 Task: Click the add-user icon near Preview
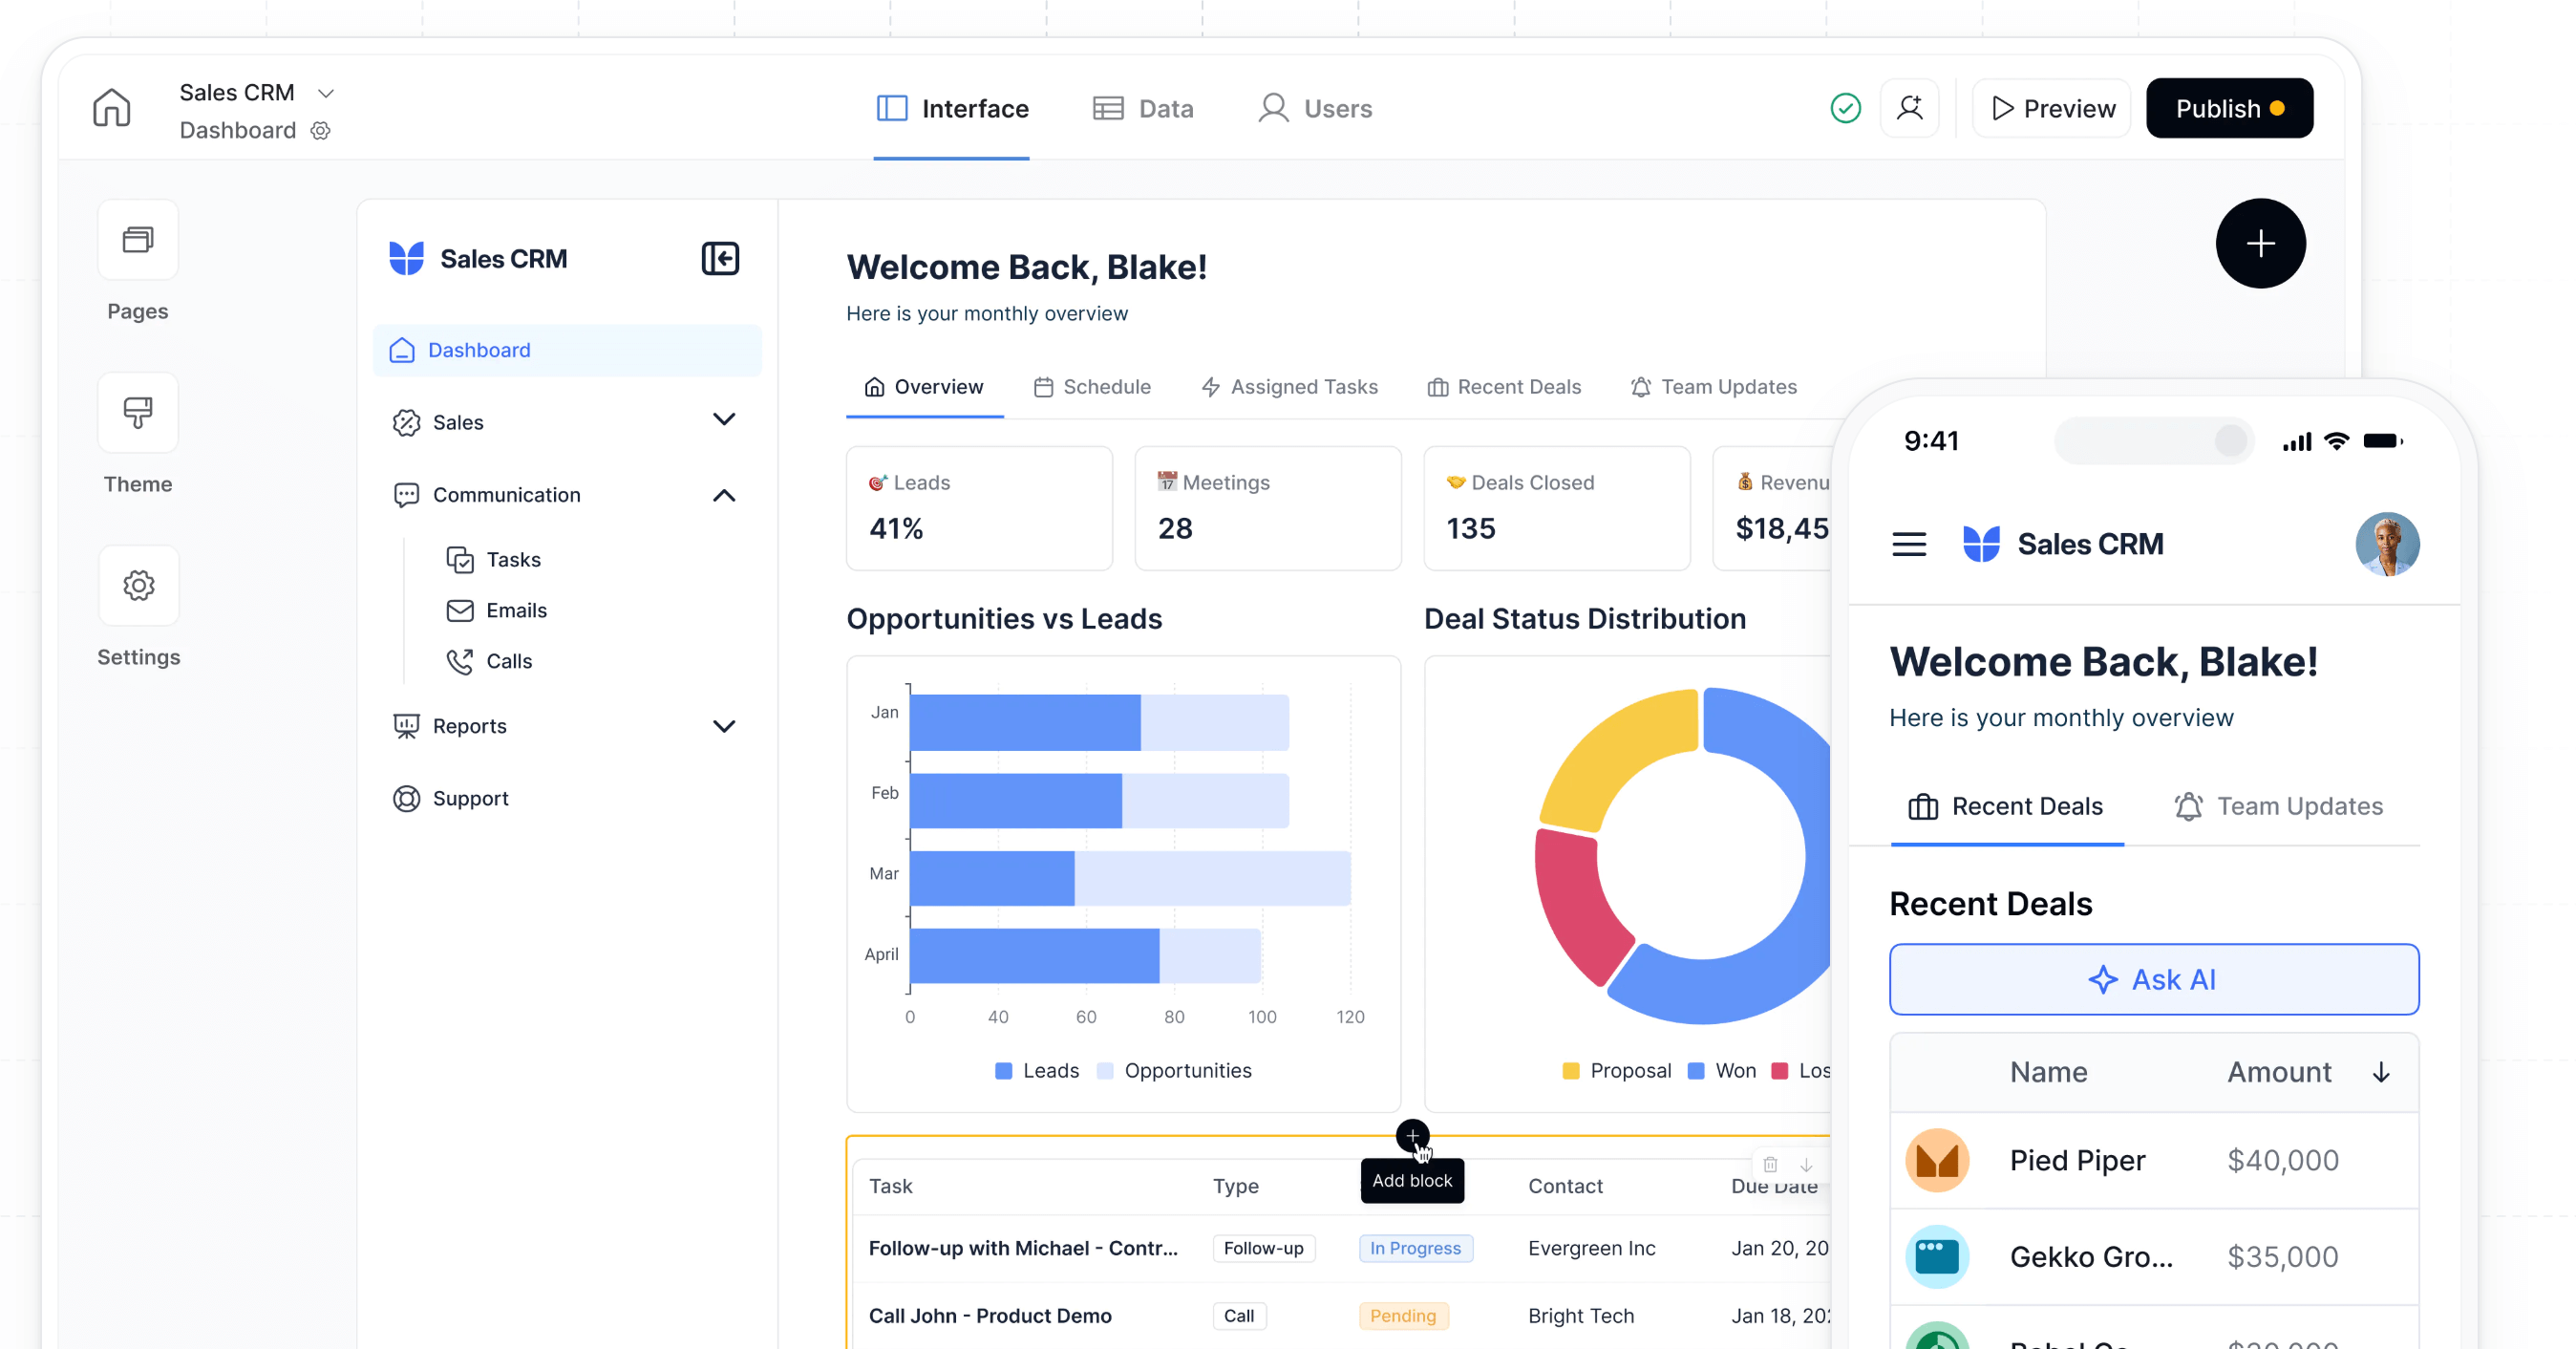click(x=1908, y=108)
